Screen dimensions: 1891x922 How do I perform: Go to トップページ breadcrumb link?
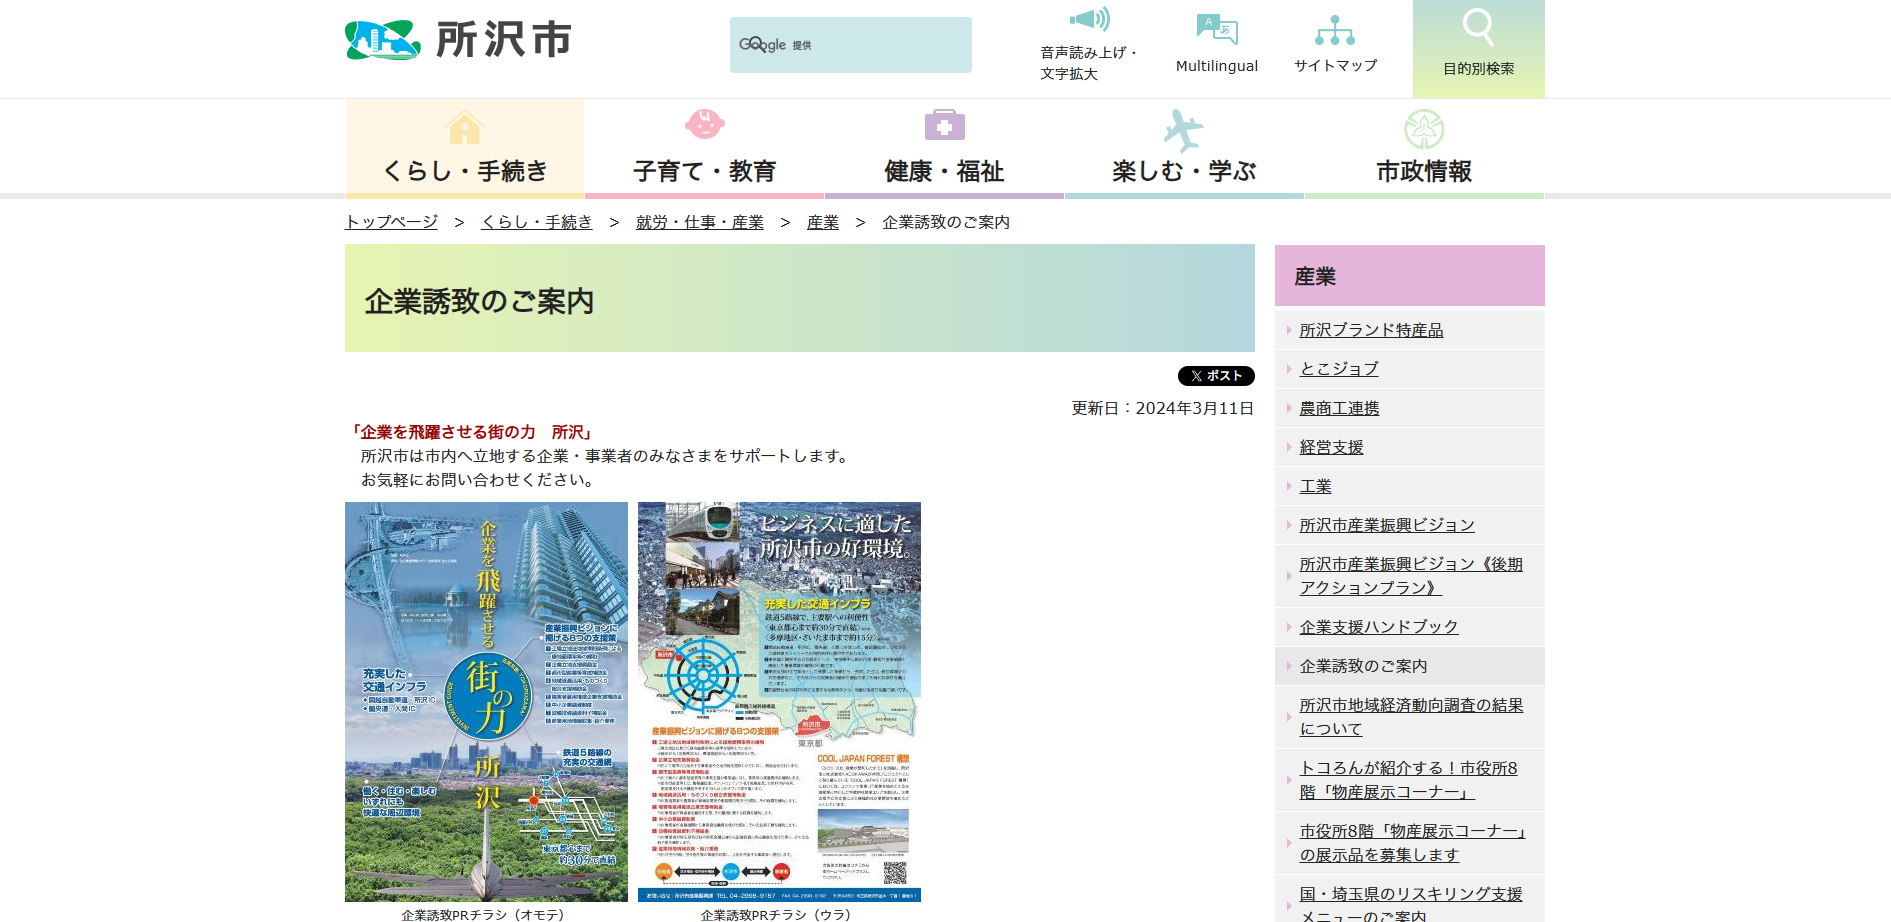[x=391, y=222]
